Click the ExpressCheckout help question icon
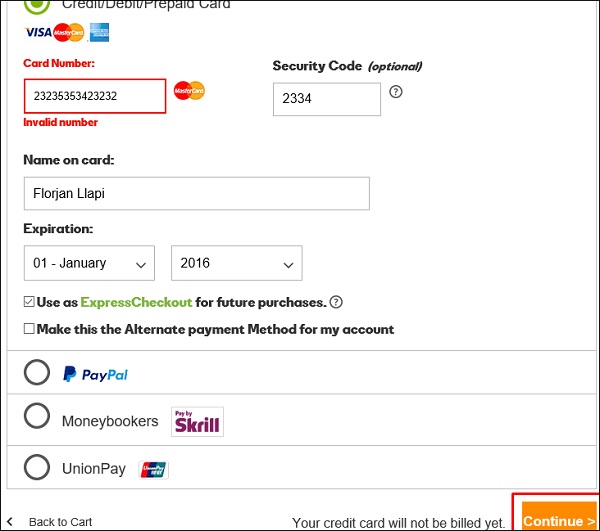Viewport: 600px width, 531px height. [336, 303]
